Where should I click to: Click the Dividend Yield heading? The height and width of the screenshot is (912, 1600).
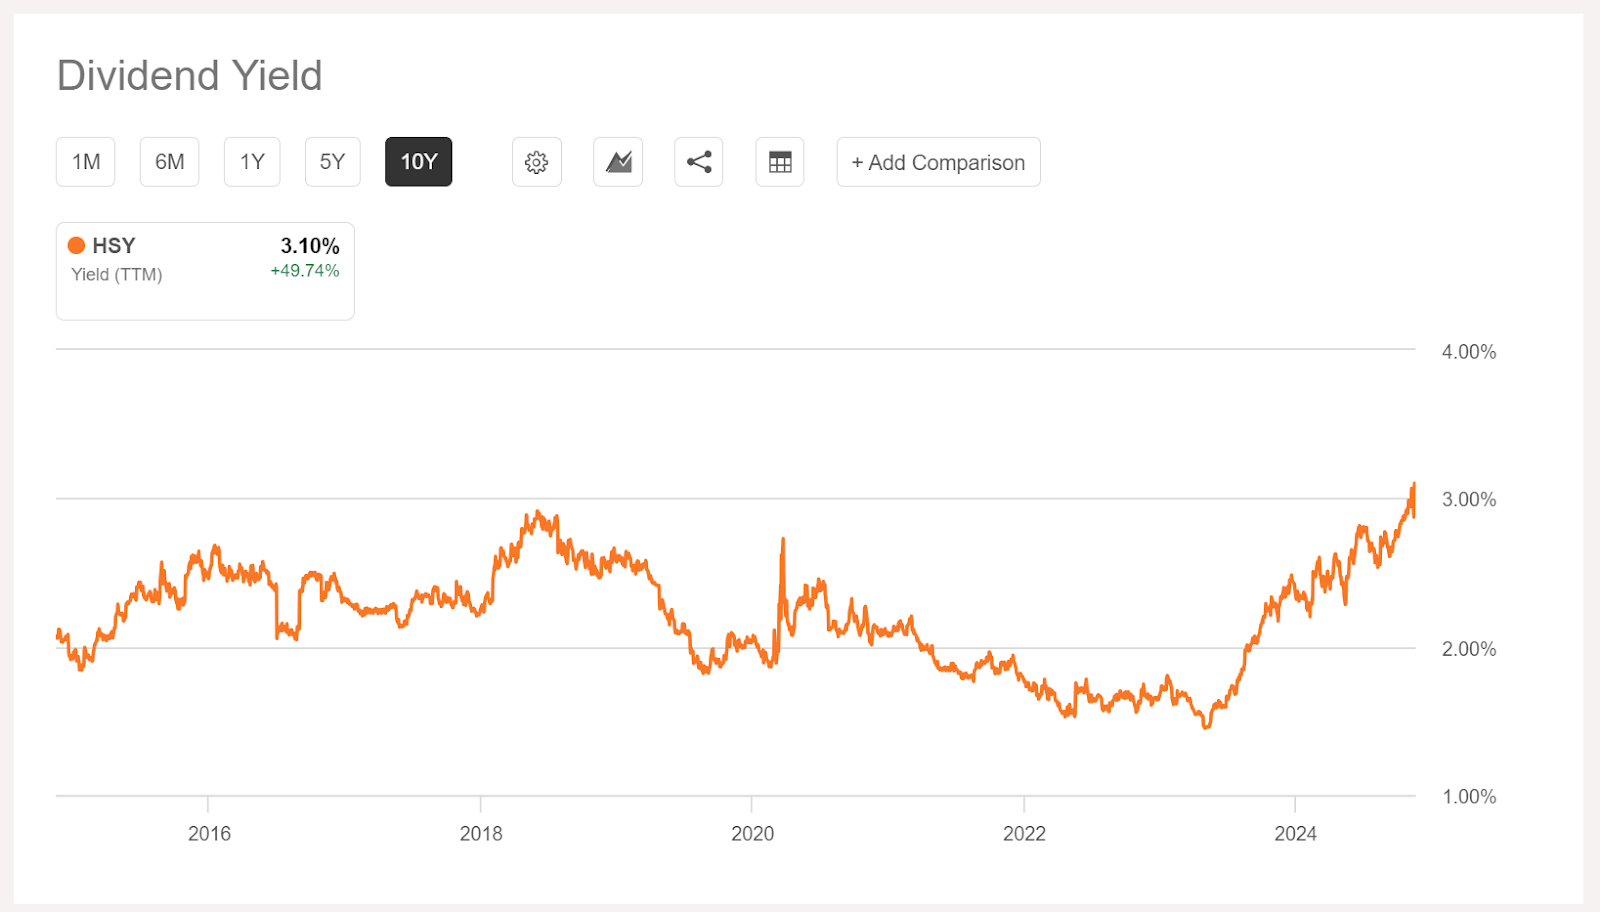point(190,74)
